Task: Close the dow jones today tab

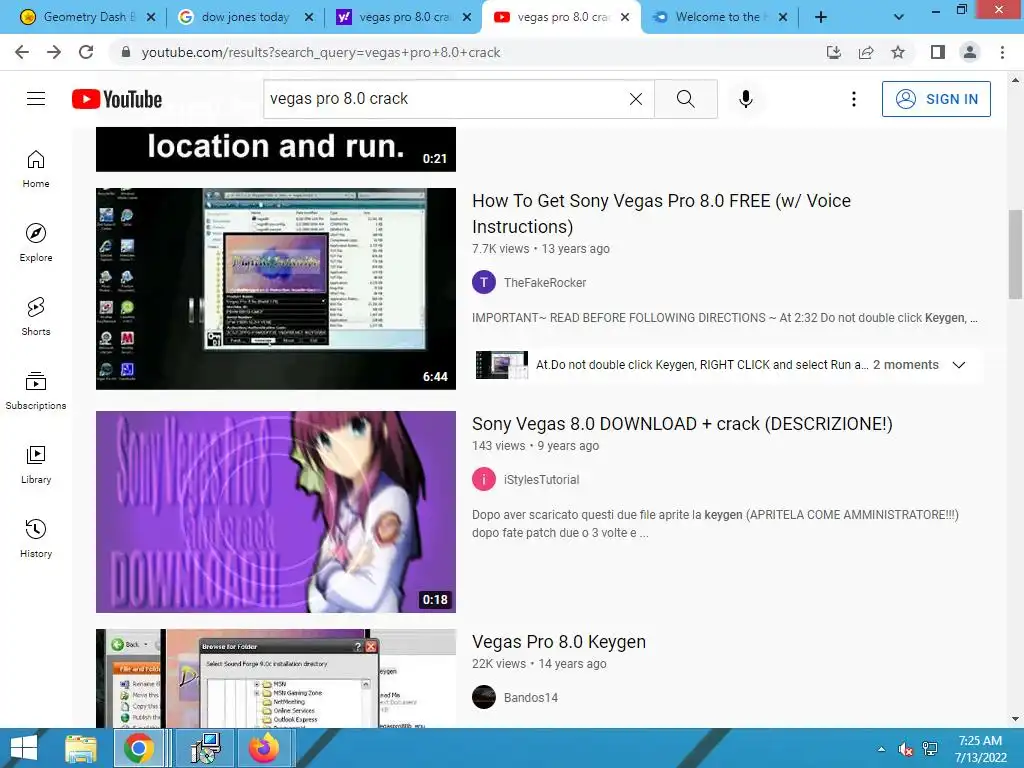Action: tap(309, 17)
